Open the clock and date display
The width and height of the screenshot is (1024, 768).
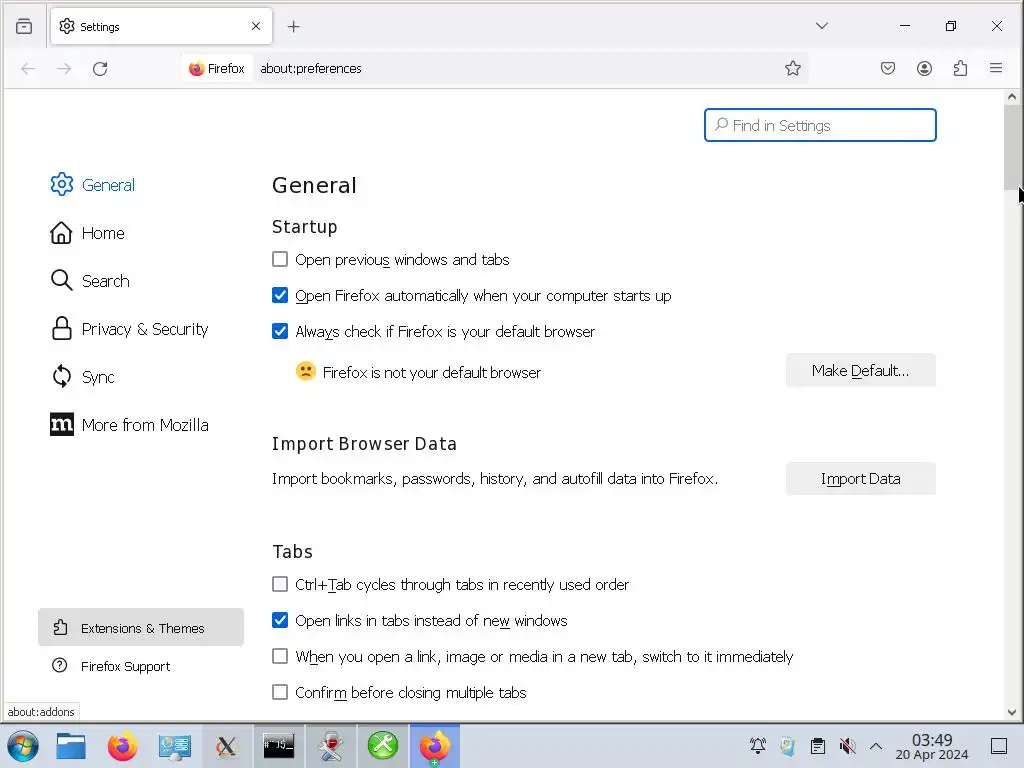point(932,747)
